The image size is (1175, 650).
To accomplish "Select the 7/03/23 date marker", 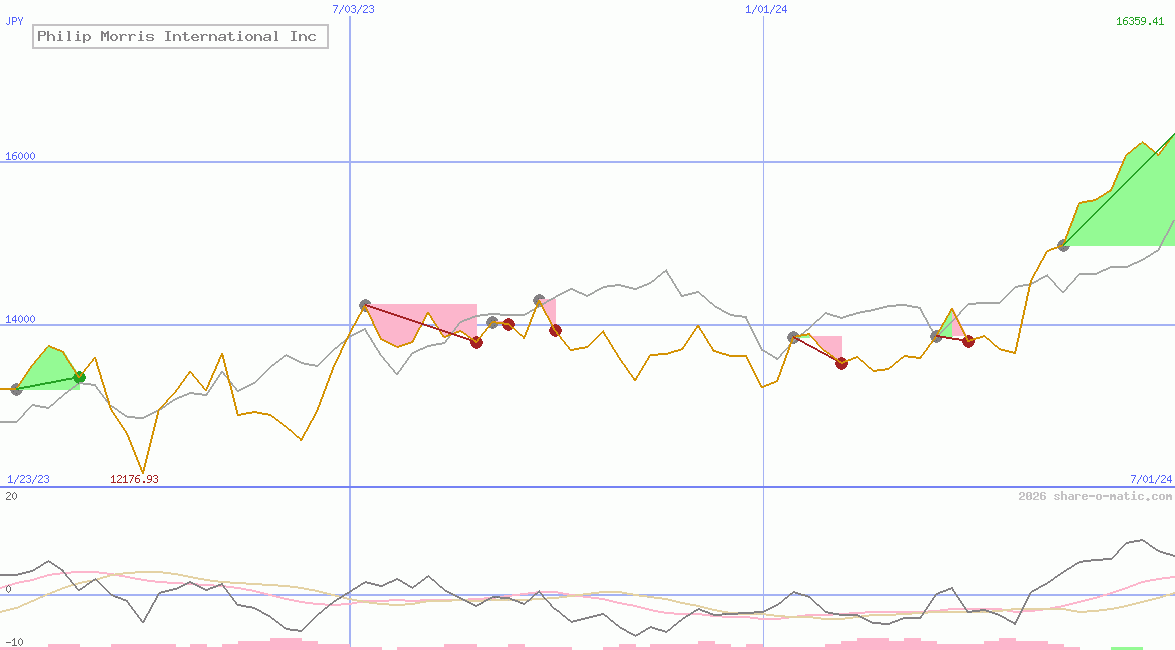I will click(352, 10).
